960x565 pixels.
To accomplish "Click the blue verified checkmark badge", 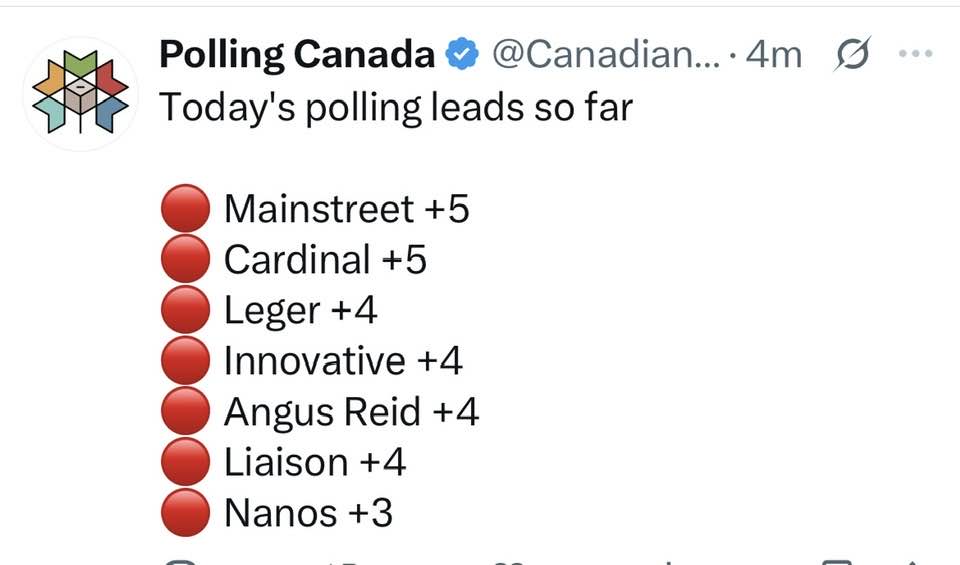I will (461, 55).
